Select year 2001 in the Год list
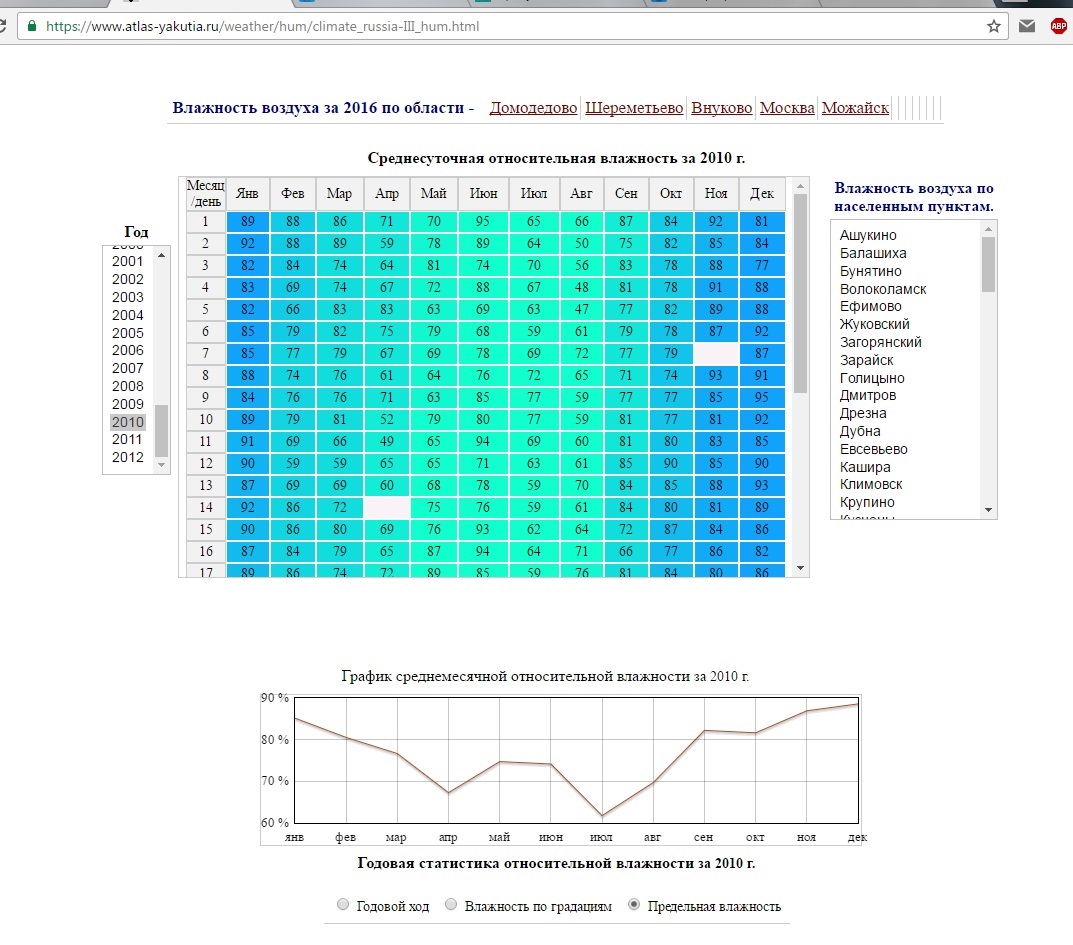Image resolution: width=1073 pixels, height=945 pixels. pos(128,261)
